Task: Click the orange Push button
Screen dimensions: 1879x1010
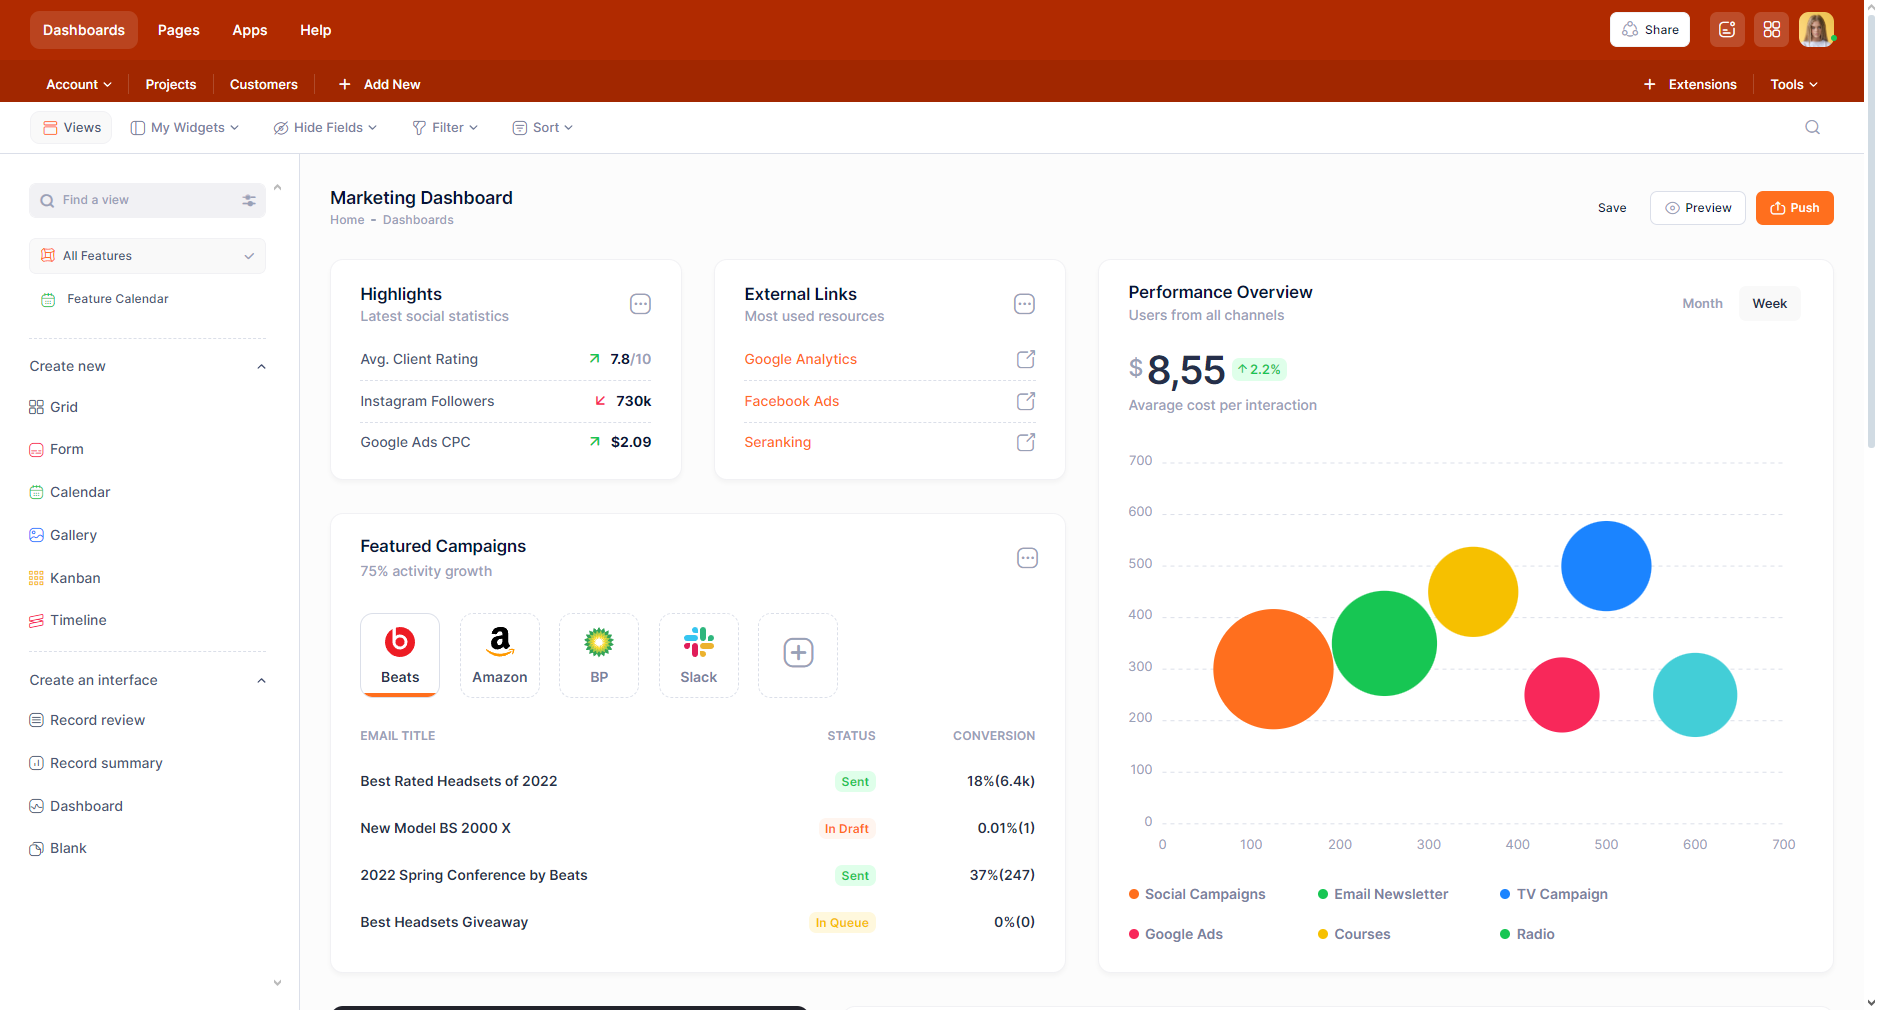Action: click(1794, 208)
